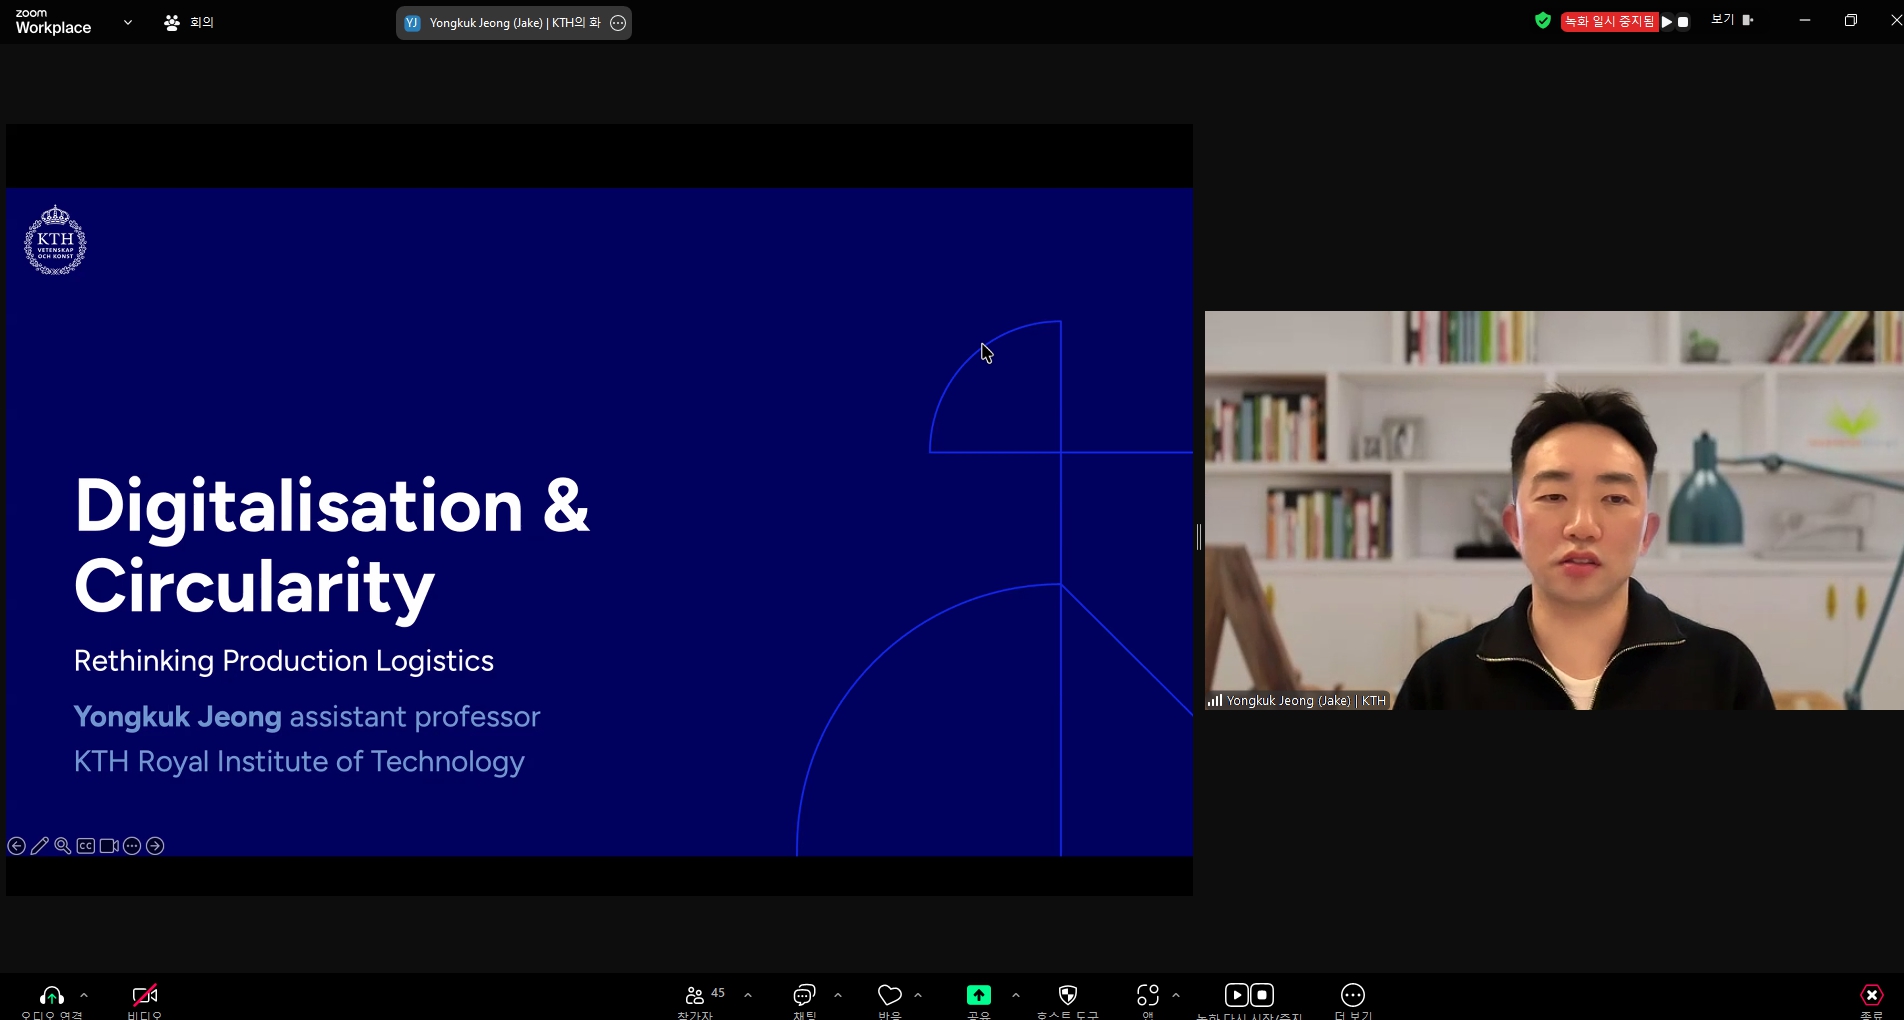1904x1020 pixels.
Task: Stop recording using the top stop button
Action: [x=1683, y=22]
